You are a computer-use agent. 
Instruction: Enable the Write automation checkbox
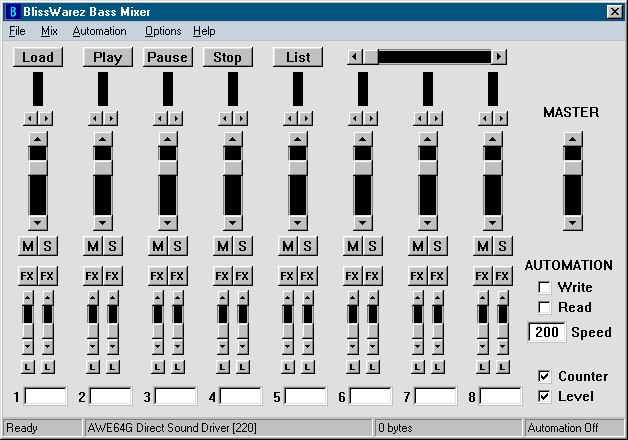[544, 287]
